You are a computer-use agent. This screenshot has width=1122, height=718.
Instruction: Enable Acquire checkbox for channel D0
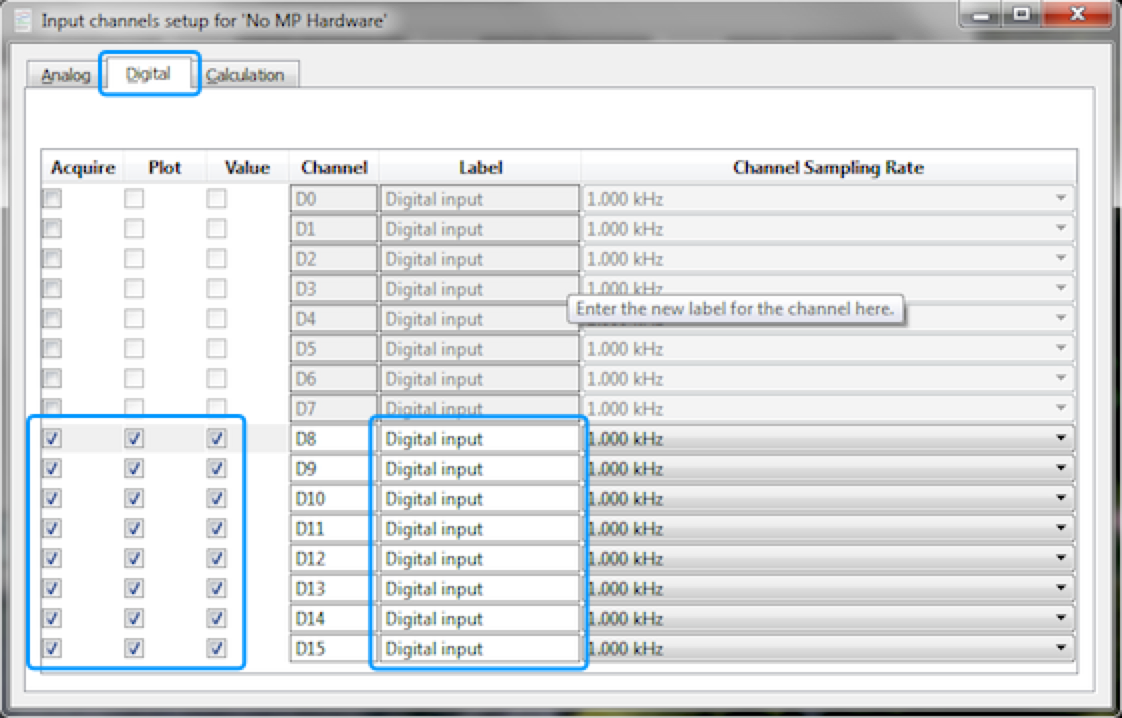pos(52,199)
